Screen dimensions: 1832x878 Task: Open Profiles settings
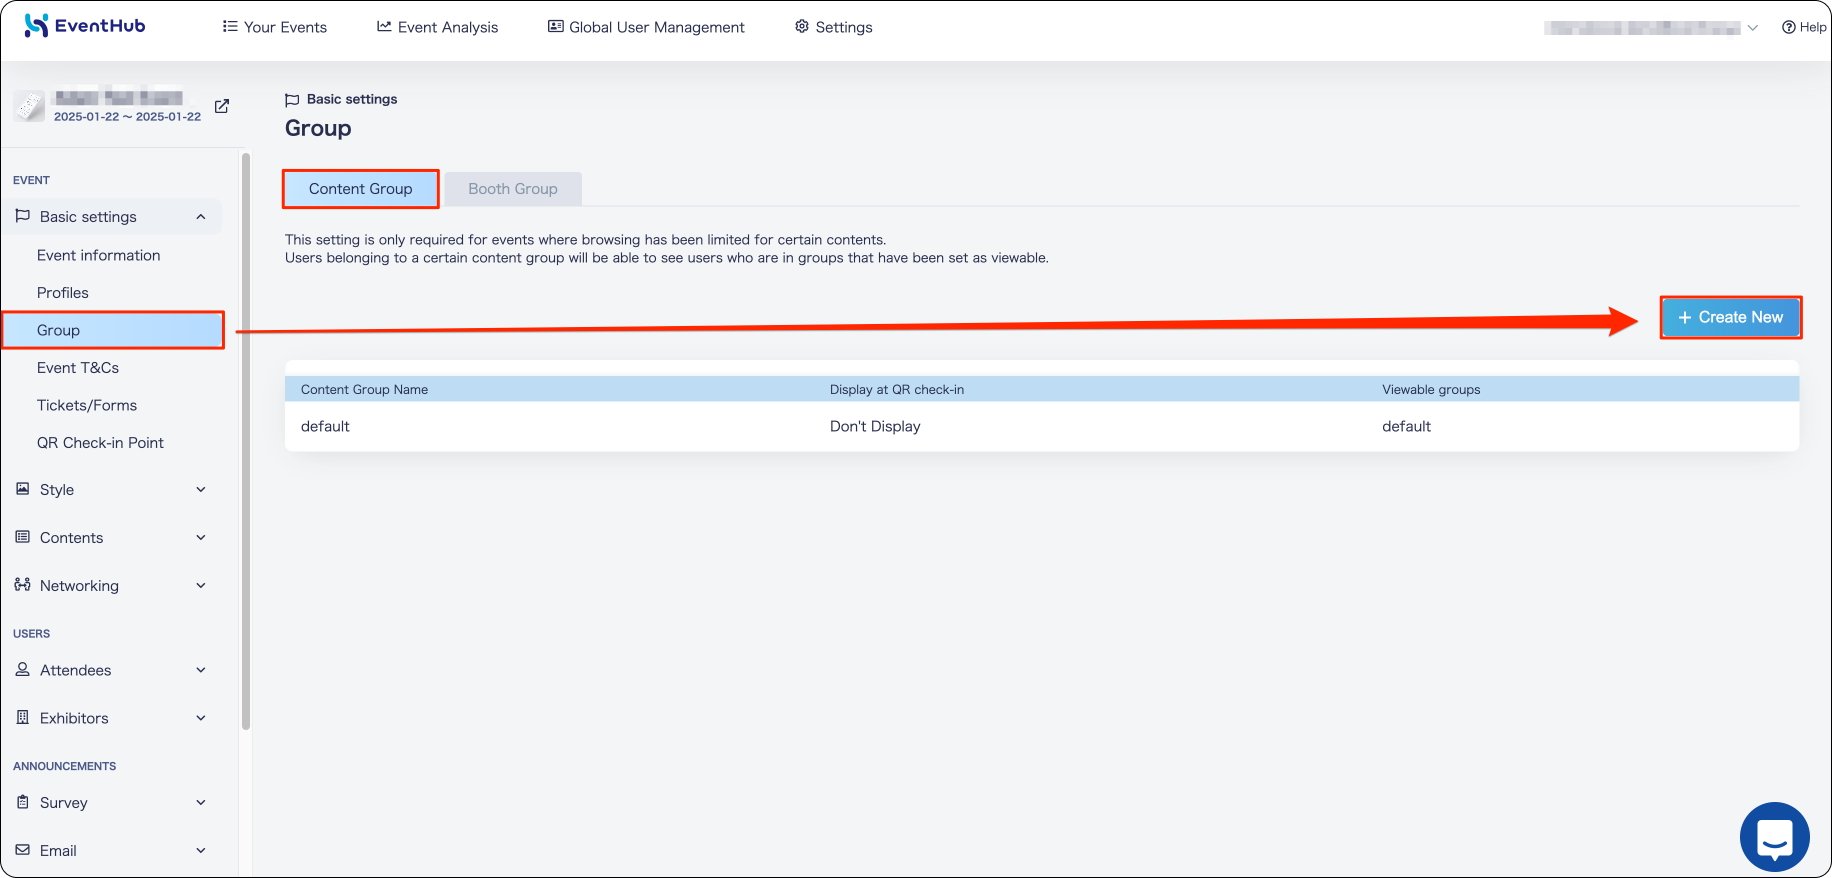pyautogui.click(x=63, y=293)
